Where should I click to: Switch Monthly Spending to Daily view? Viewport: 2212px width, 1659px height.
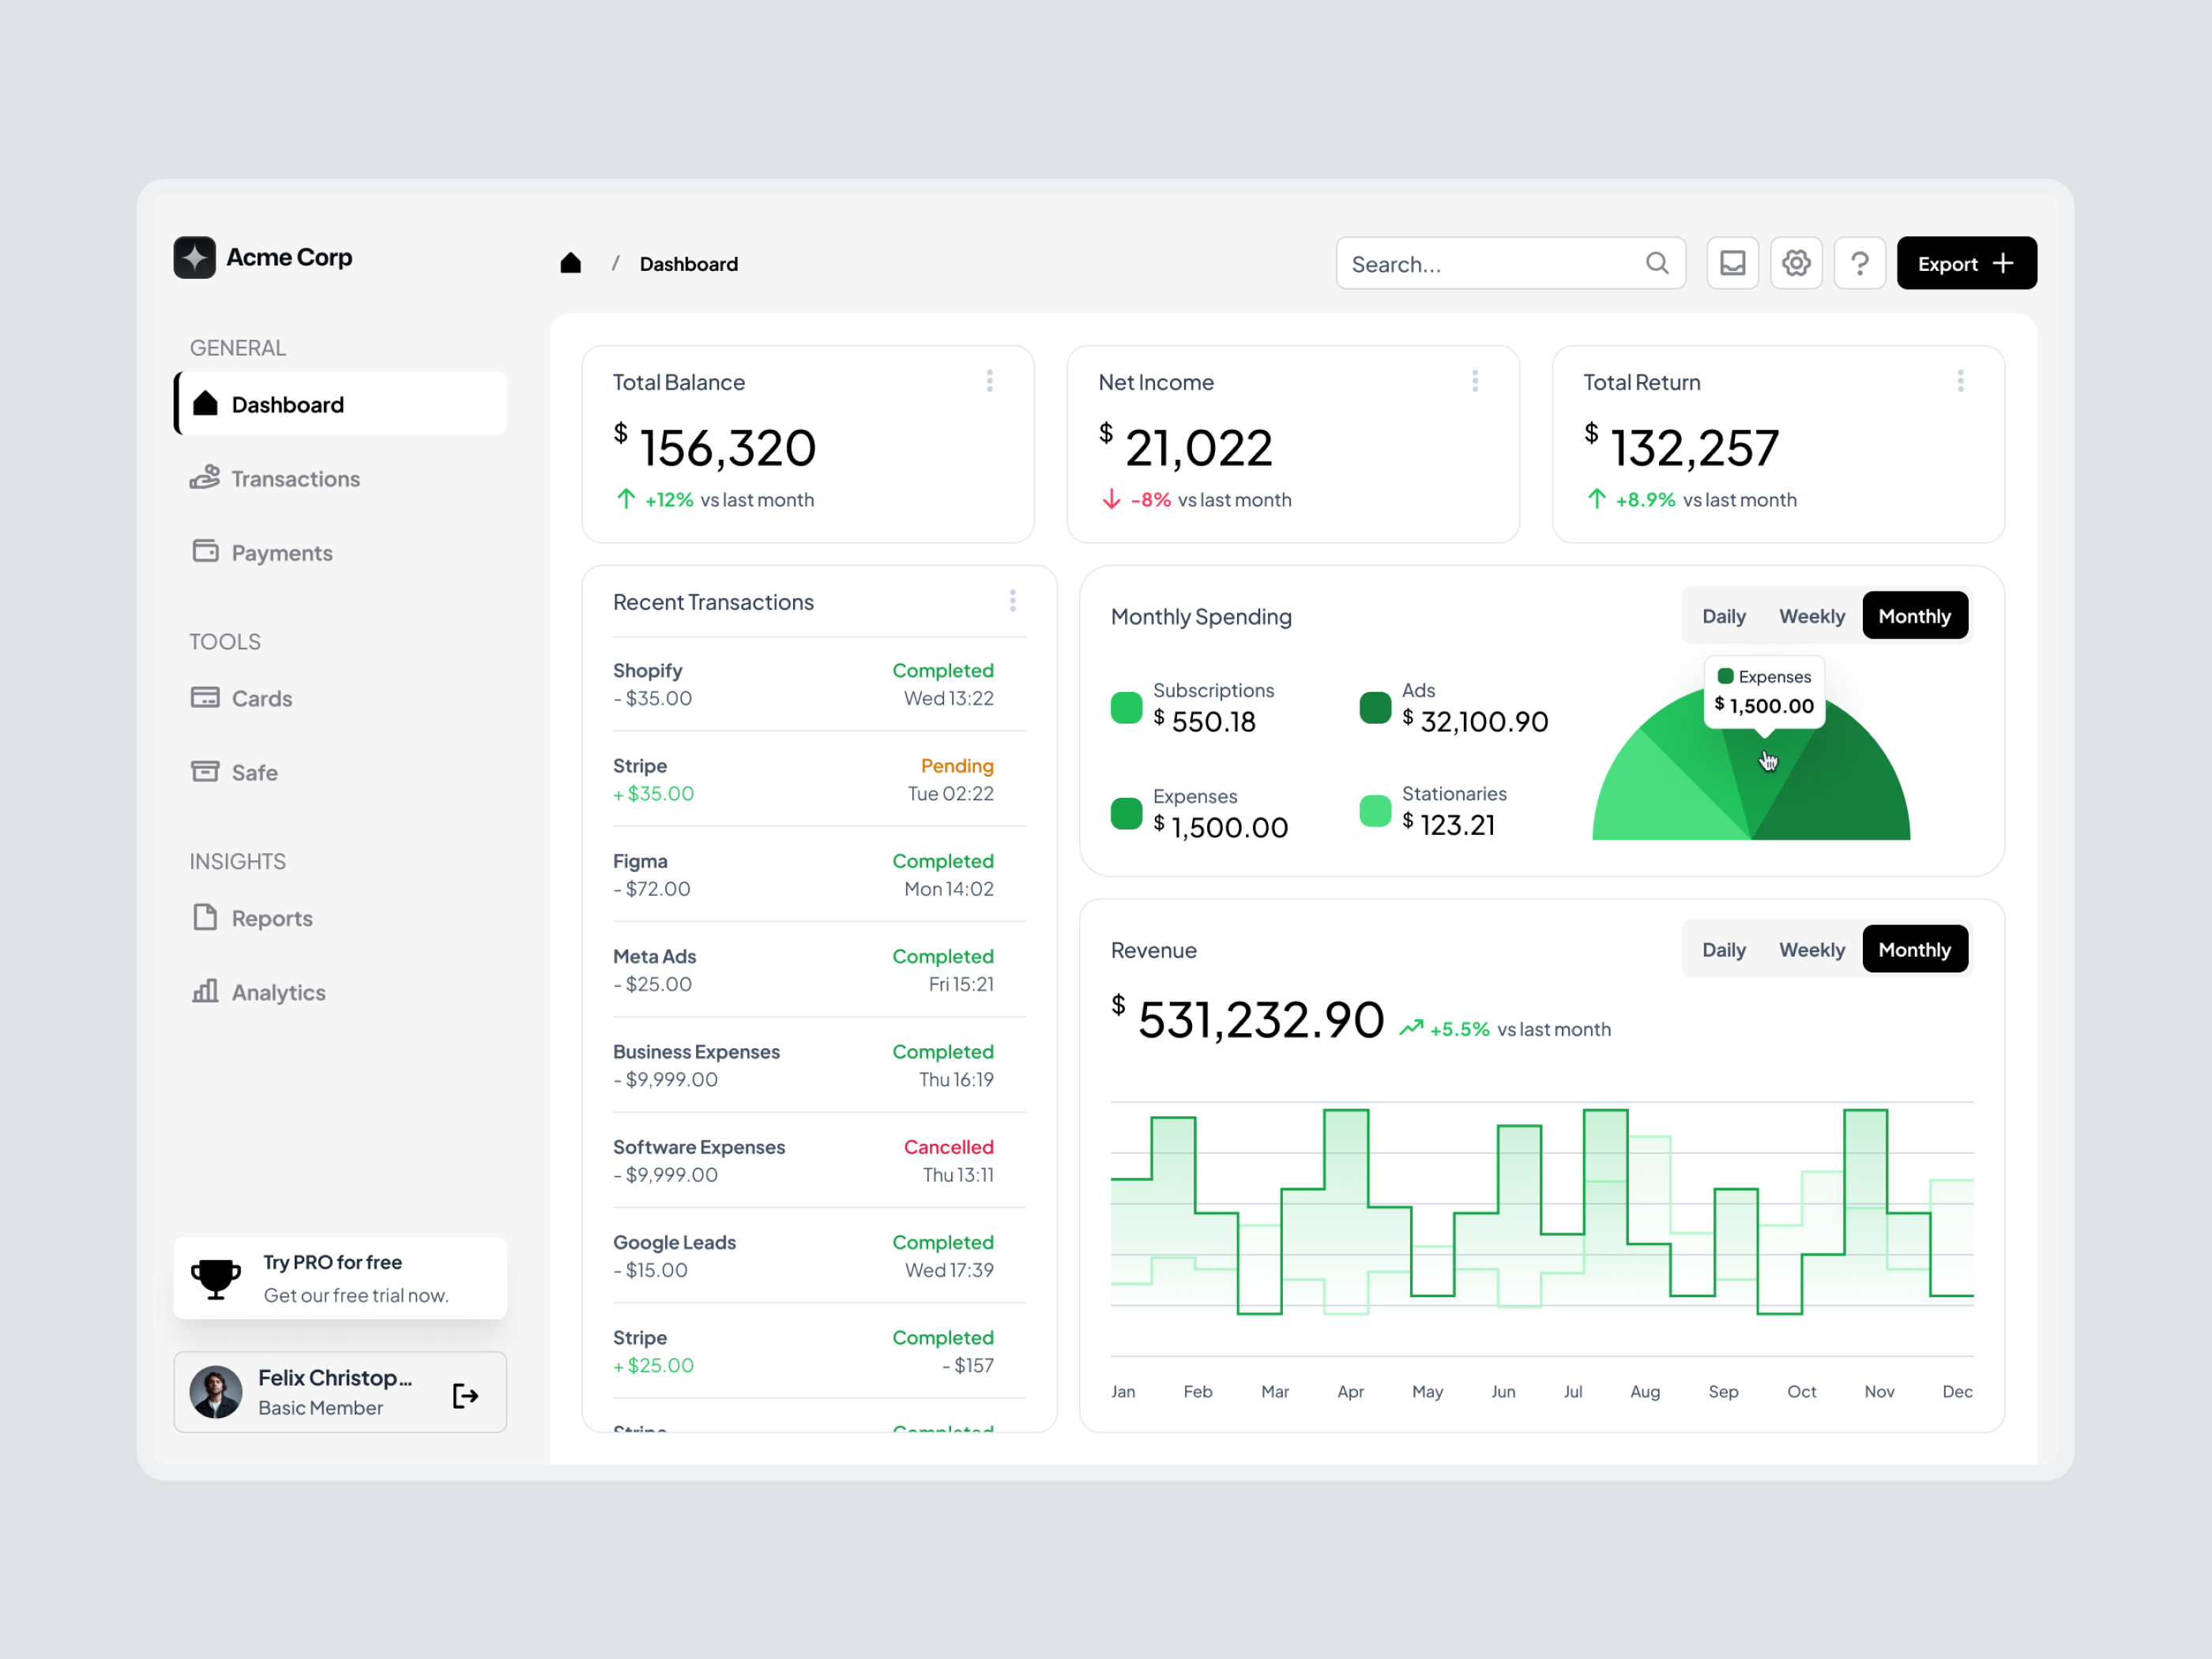click(1723, 615)
